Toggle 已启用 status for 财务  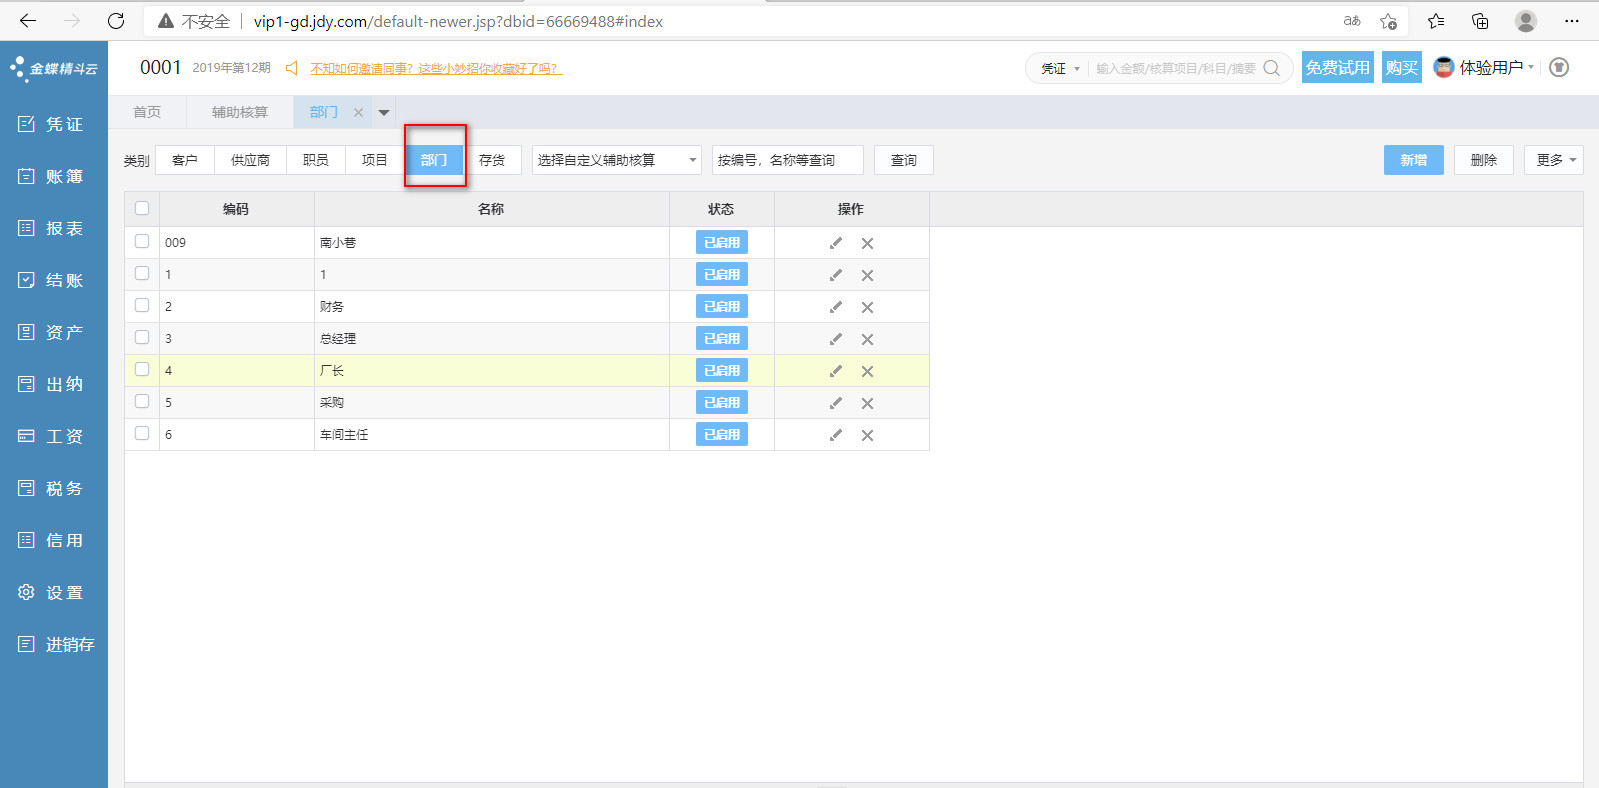point(722,306)
